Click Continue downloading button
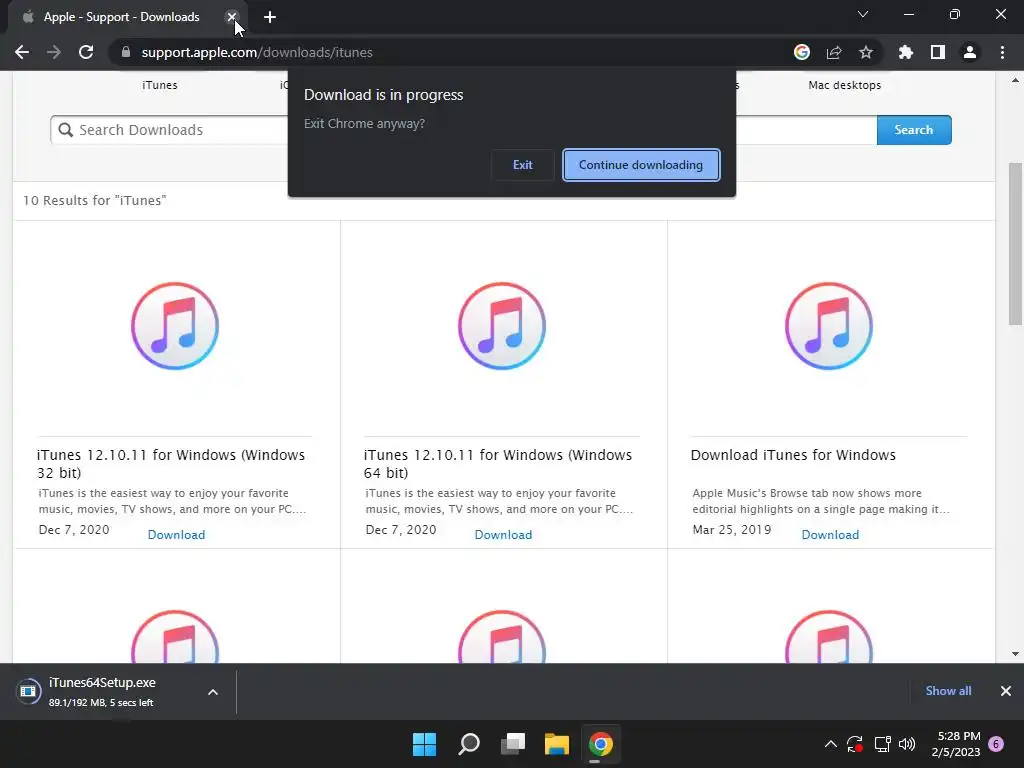This screenshot has width=1024, height=768. (641, 165)
